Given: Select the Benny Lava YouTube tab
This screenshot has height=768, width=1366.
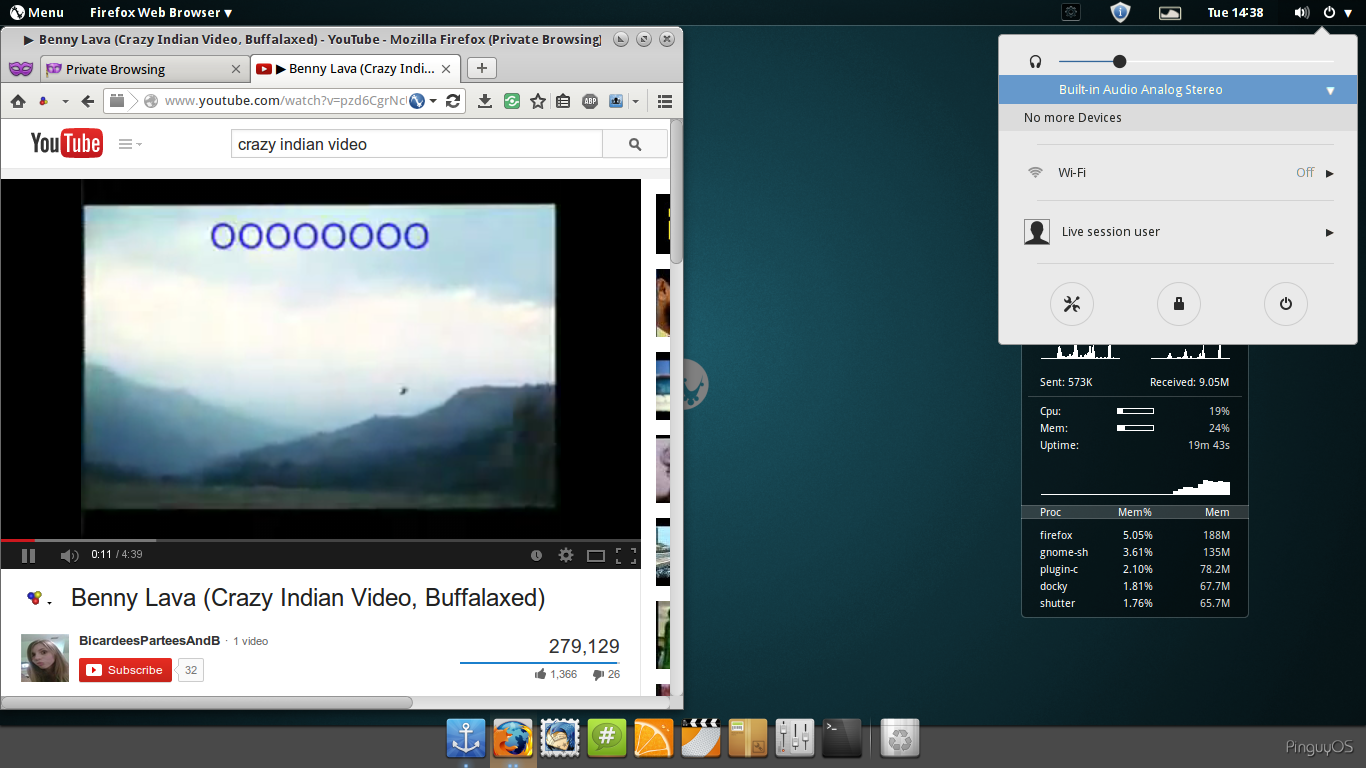Looking at the screenshot, I should coord(356,69).
